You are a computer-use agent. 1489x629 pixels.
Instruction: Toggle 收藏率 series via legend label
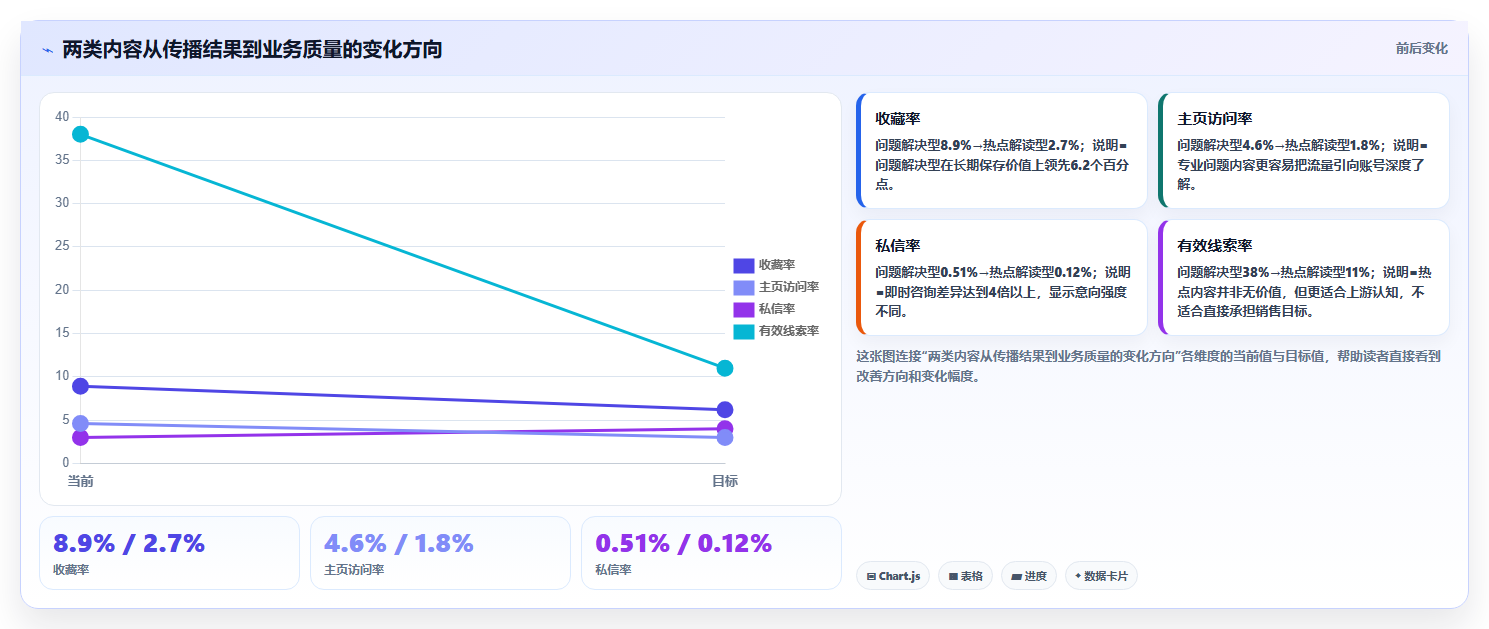(x=776, y=265)
